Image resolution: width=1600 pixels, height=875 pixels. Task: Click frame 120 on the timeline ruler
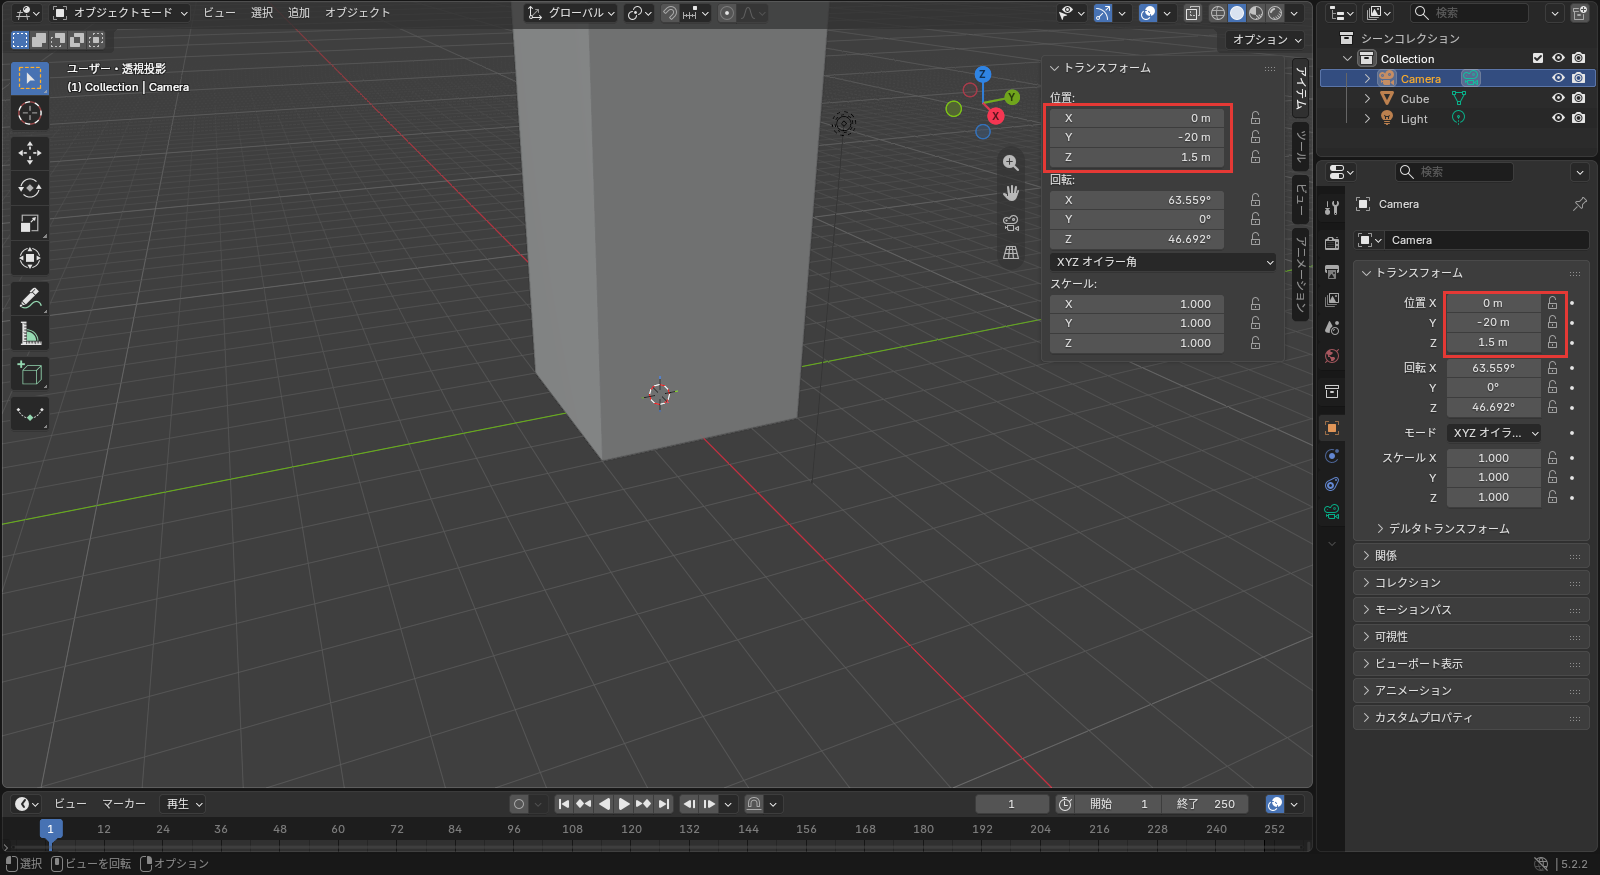click(631, 829)
